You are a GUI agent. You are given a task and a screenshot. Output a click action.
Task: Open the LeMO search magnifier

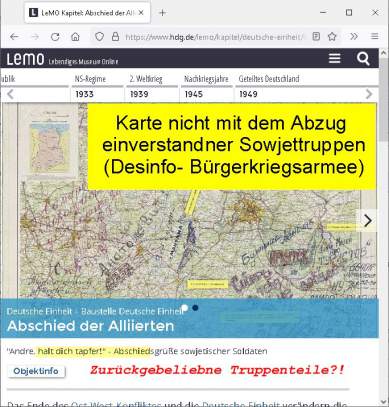click(363, 59)
